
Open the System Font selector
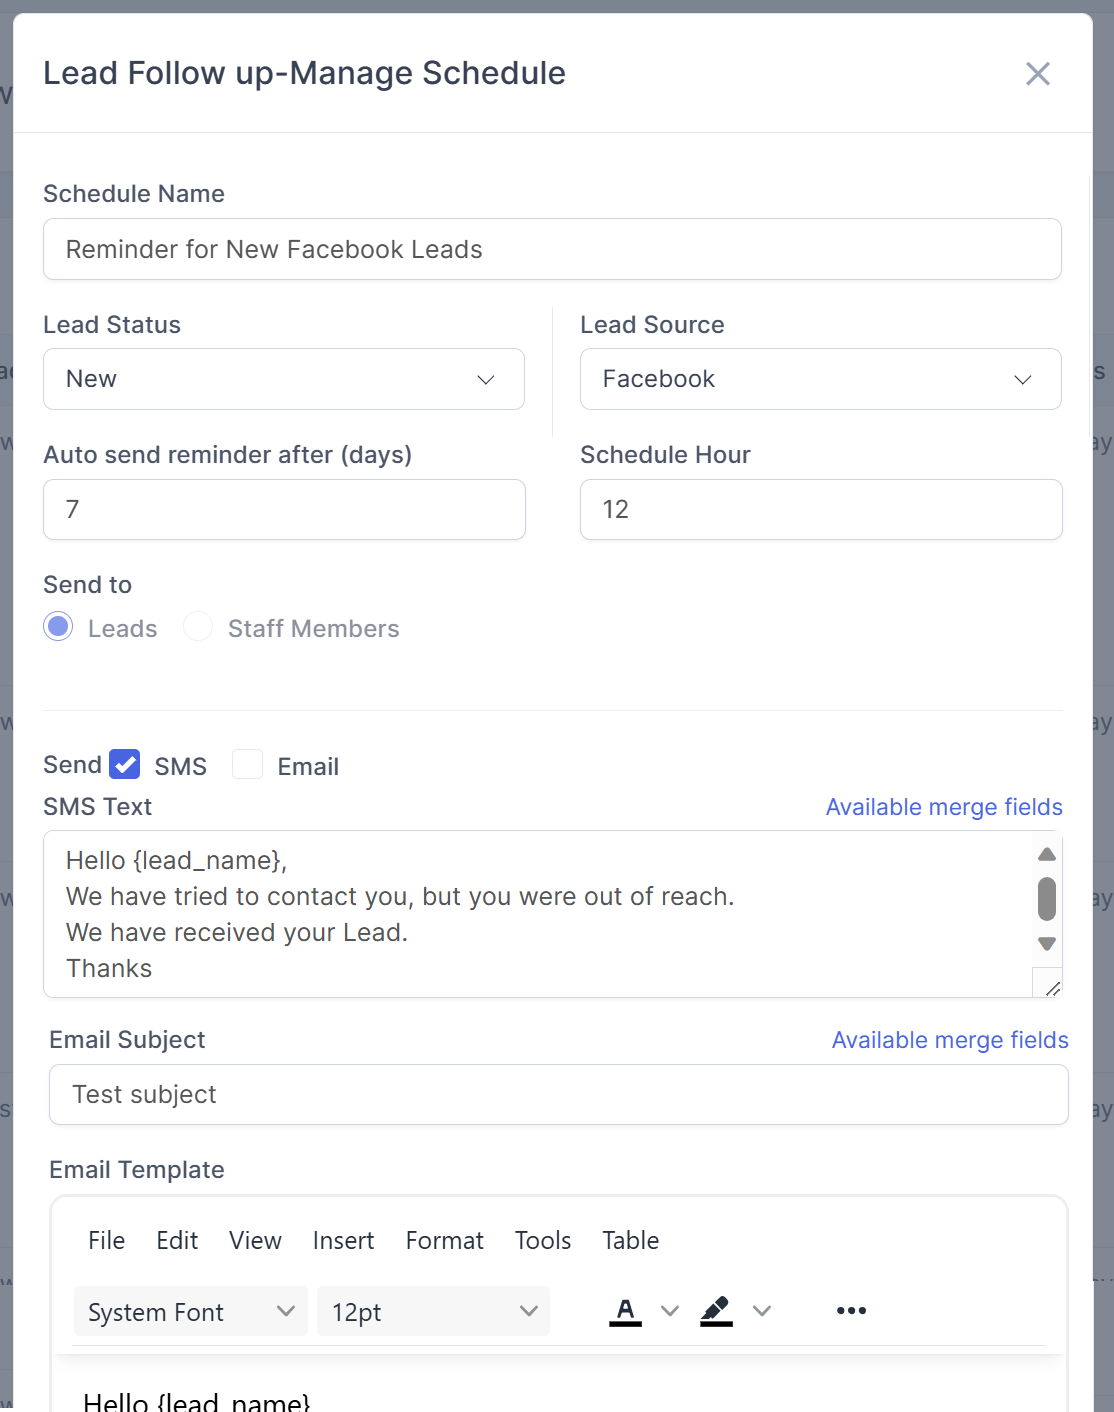click(190, 1311)
